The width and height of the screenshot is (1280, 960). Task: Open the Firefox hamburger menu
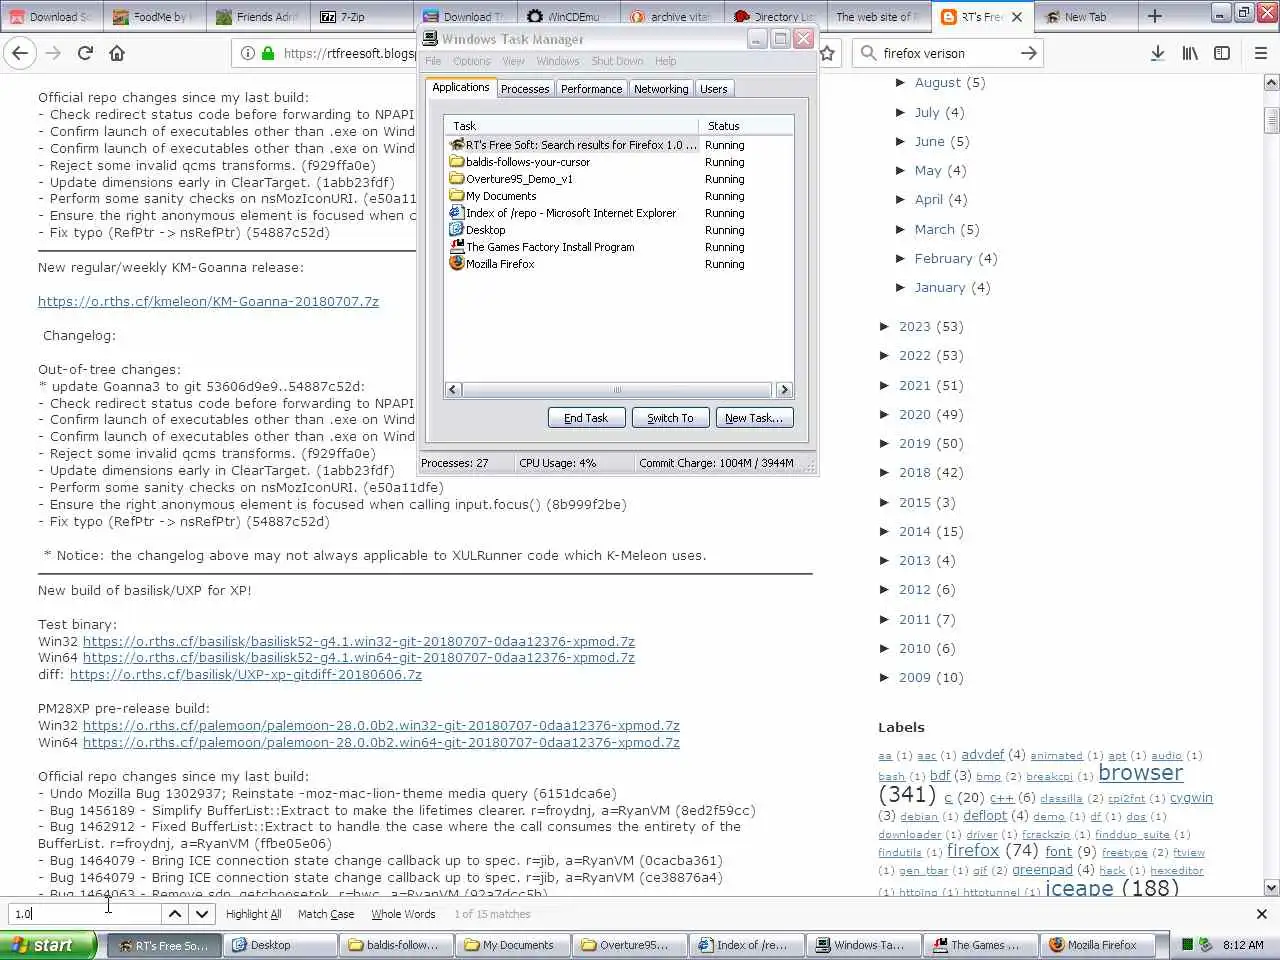click(x=1261, y=53)
